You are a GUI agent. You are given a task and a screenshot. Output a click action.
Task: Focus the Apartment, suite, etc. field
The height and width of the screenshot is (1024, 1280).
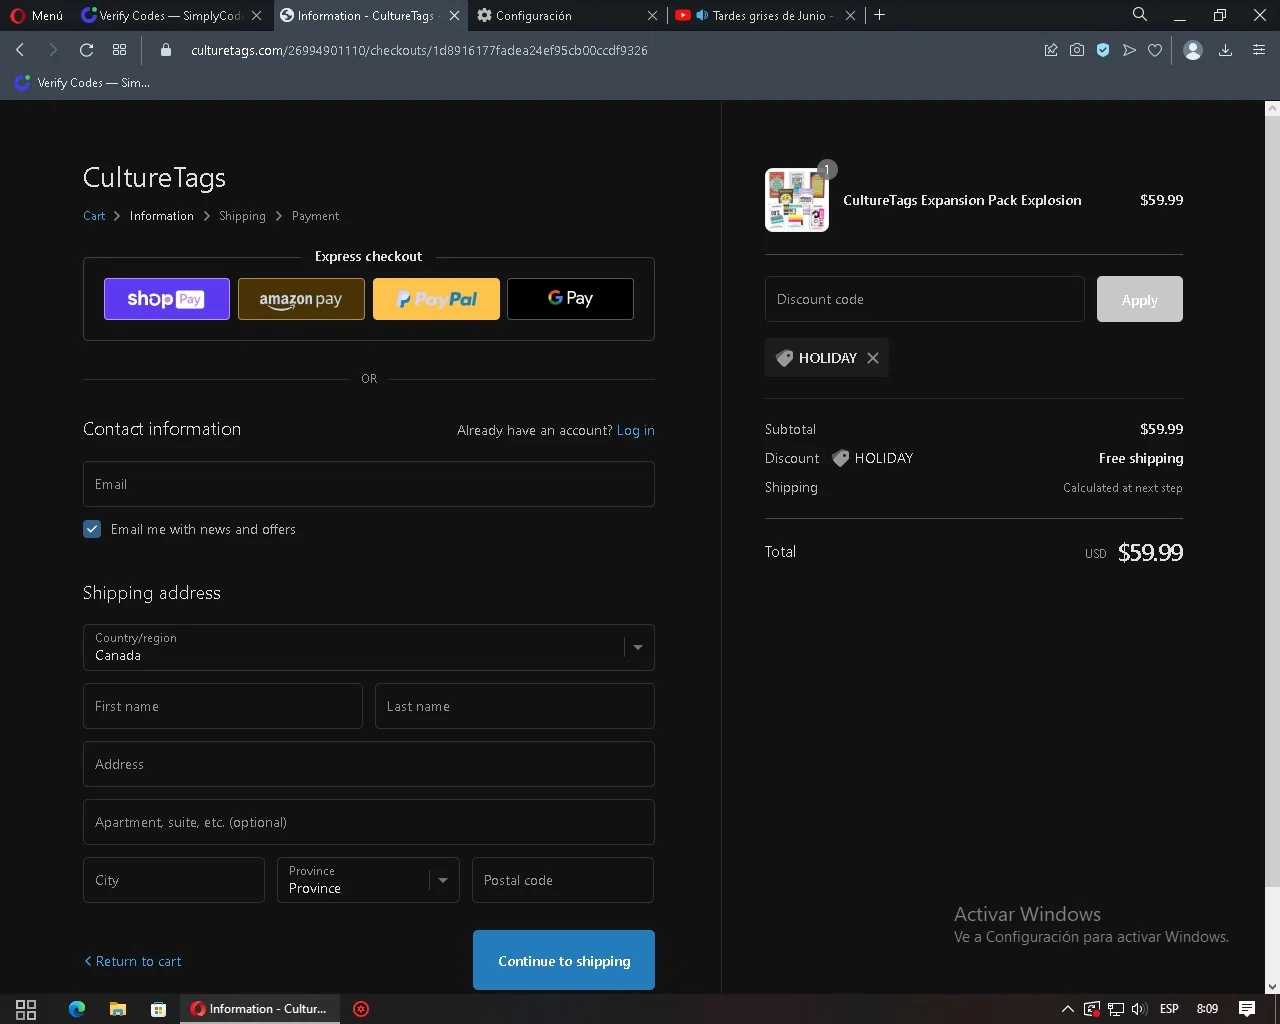369,822
